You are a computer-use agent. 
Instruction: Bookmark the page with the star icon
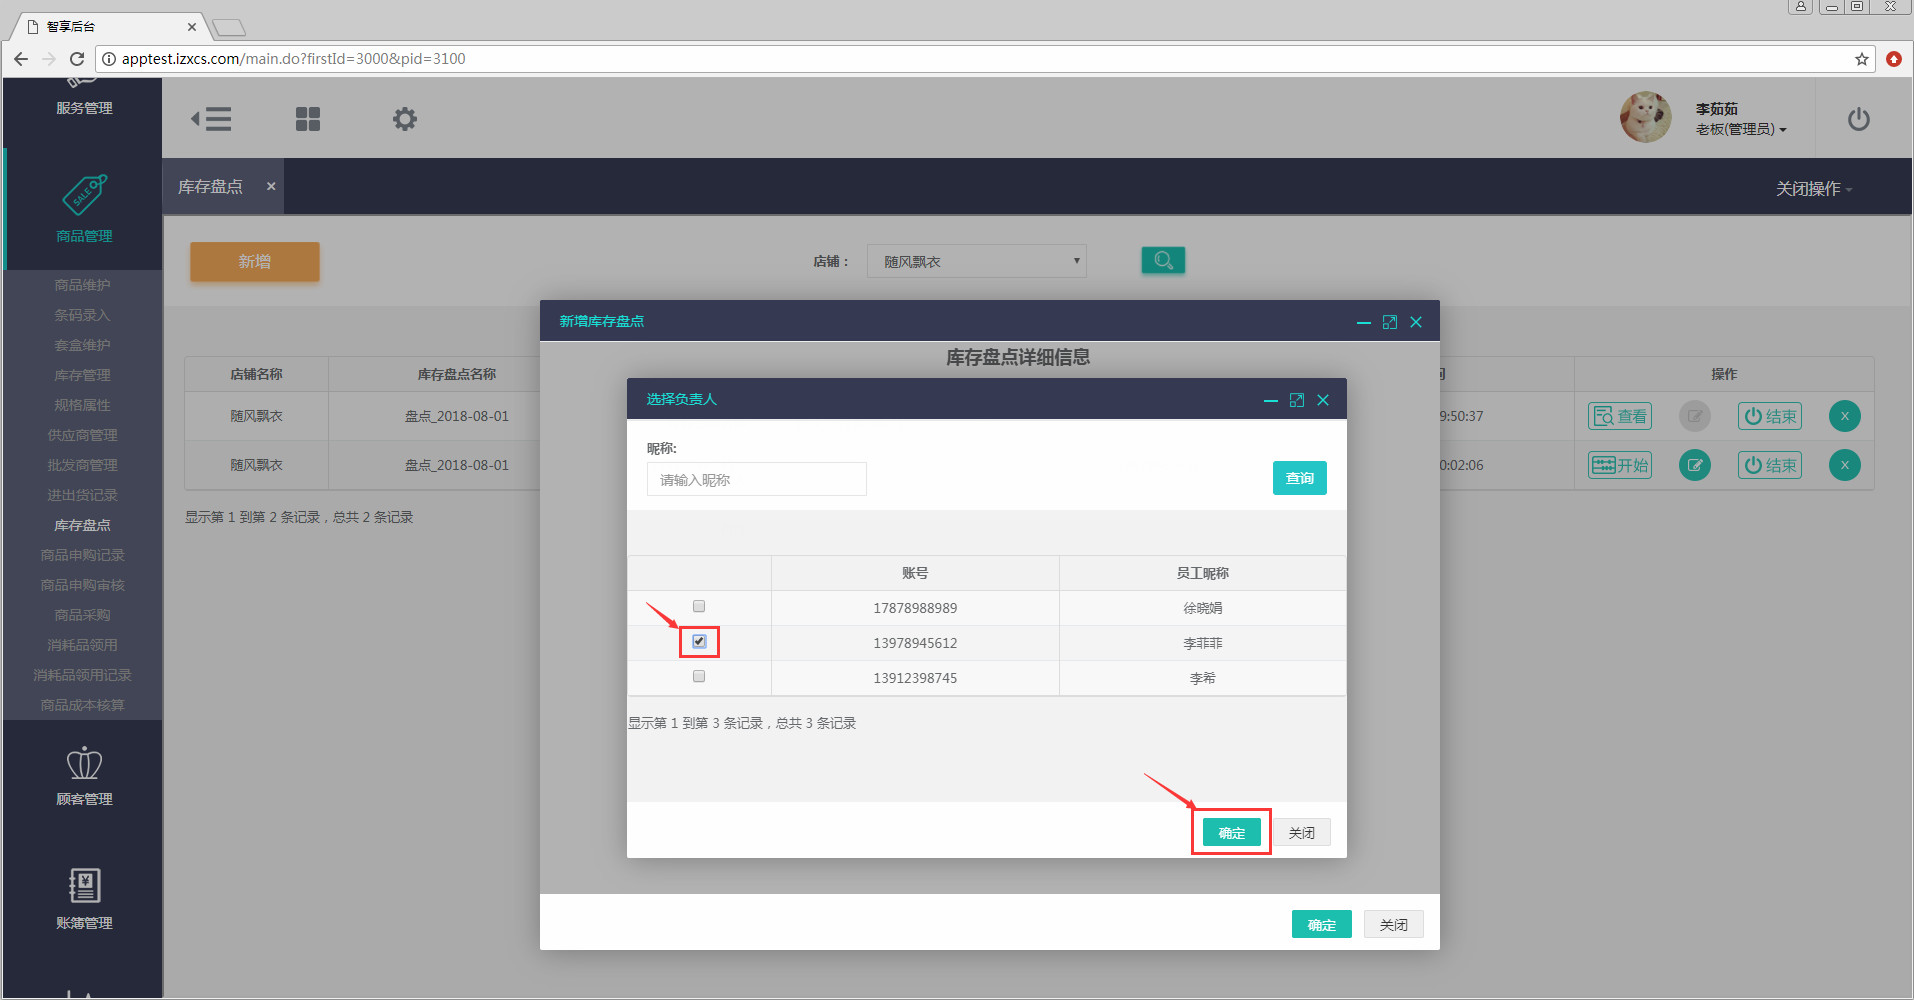(1862, 59)
